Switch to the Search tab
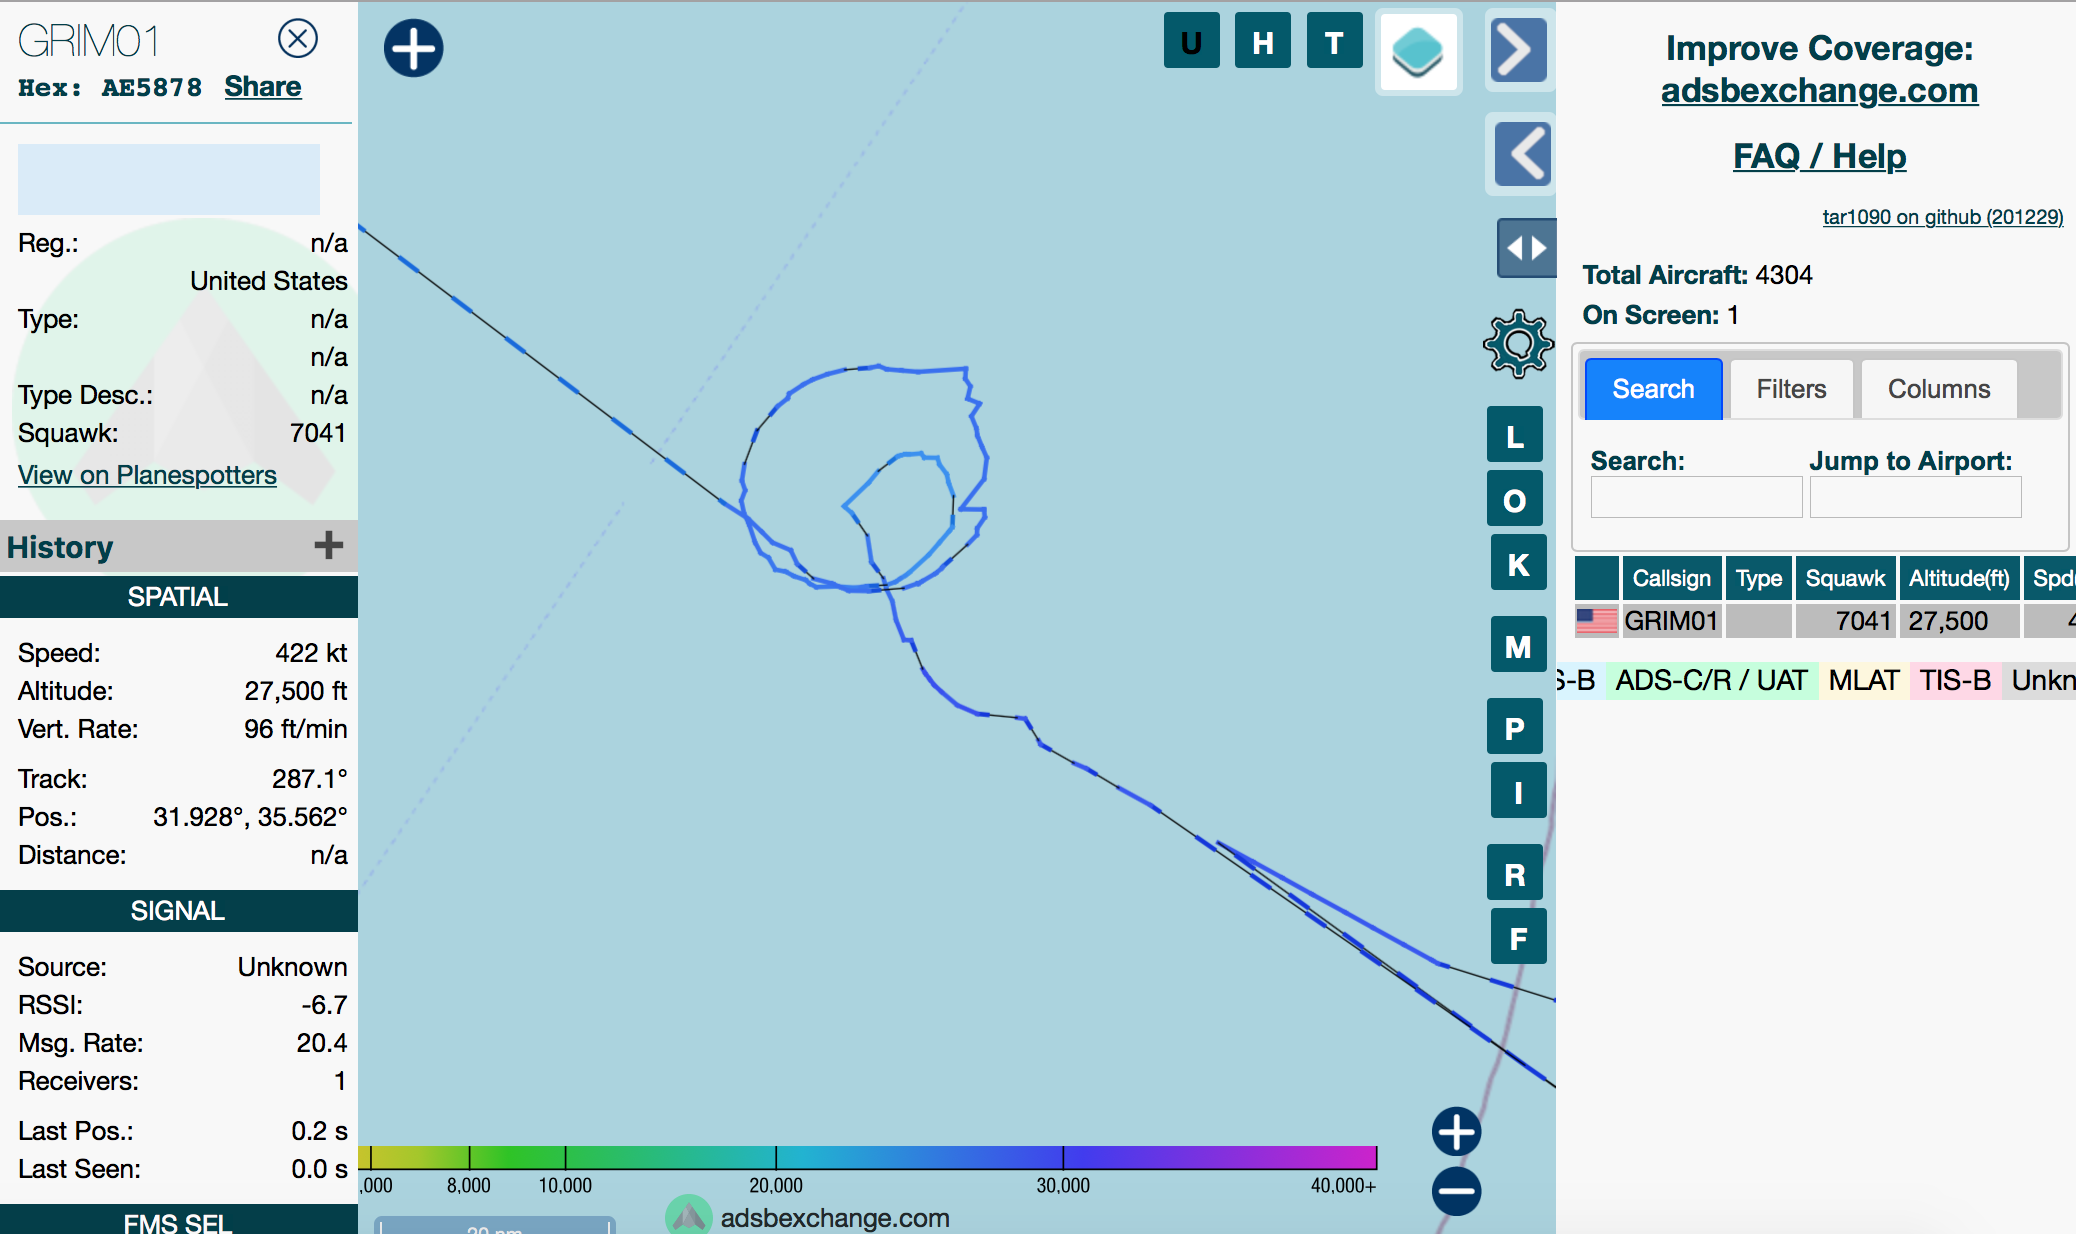Image resolution: width=2076 pixels, height=1234 pixels. tap(1653, 388)
